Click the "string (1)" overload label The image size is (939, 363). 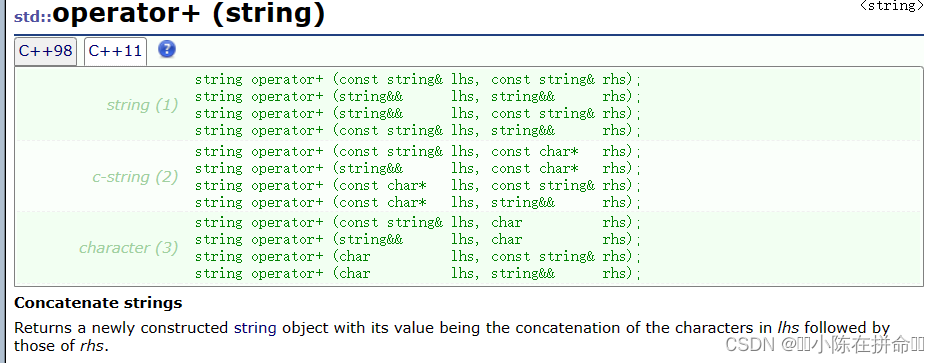tap(142, 105)
